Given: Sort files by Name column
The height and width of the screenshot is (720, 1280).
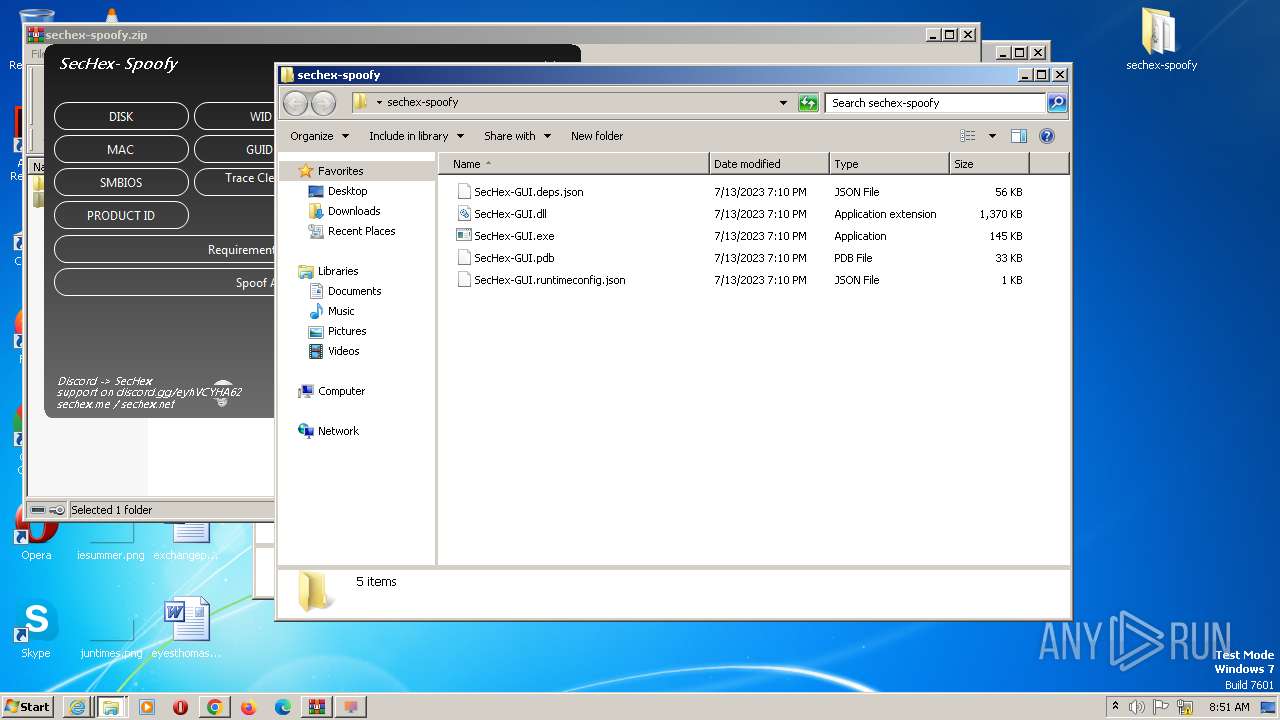Looking at the screenshot, I should click(x=574, y=164).
